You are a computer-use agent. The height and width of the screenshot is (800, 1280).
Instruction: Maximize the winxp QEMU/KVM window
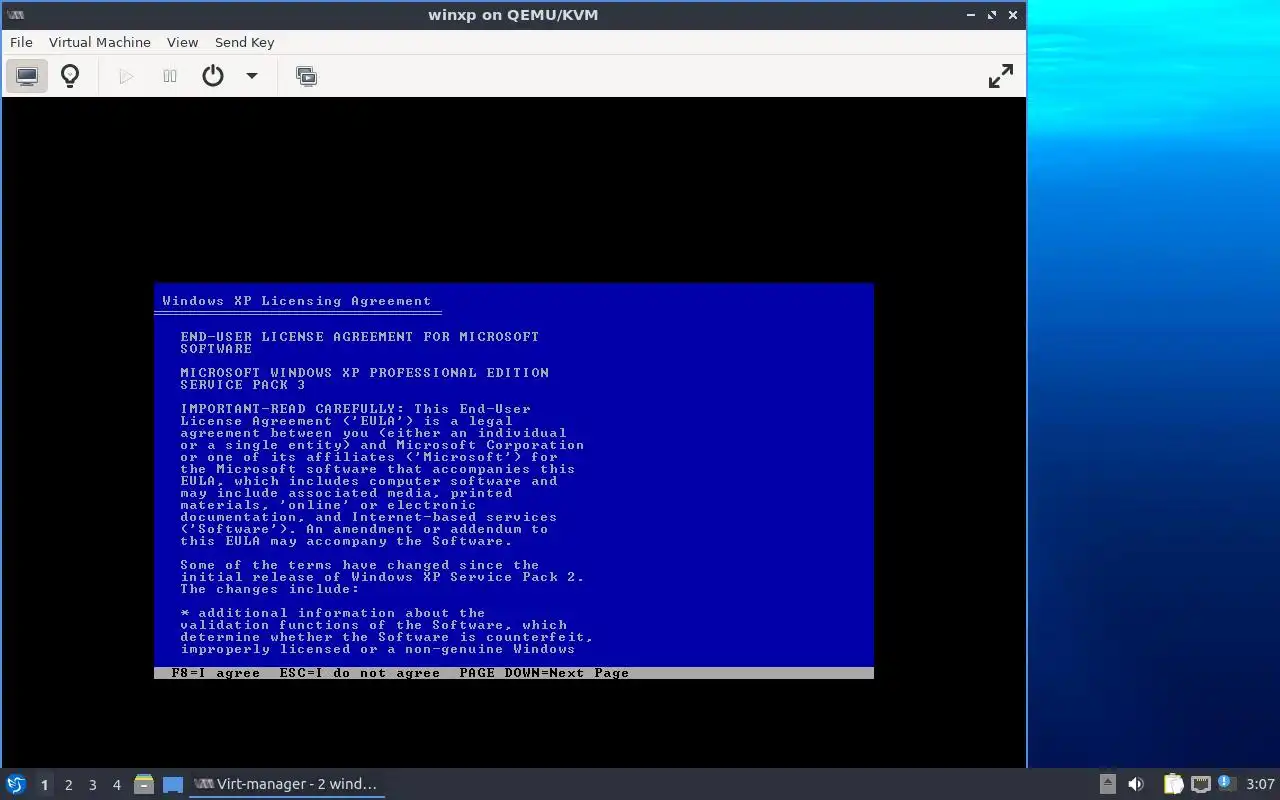(x=992, y=15)
